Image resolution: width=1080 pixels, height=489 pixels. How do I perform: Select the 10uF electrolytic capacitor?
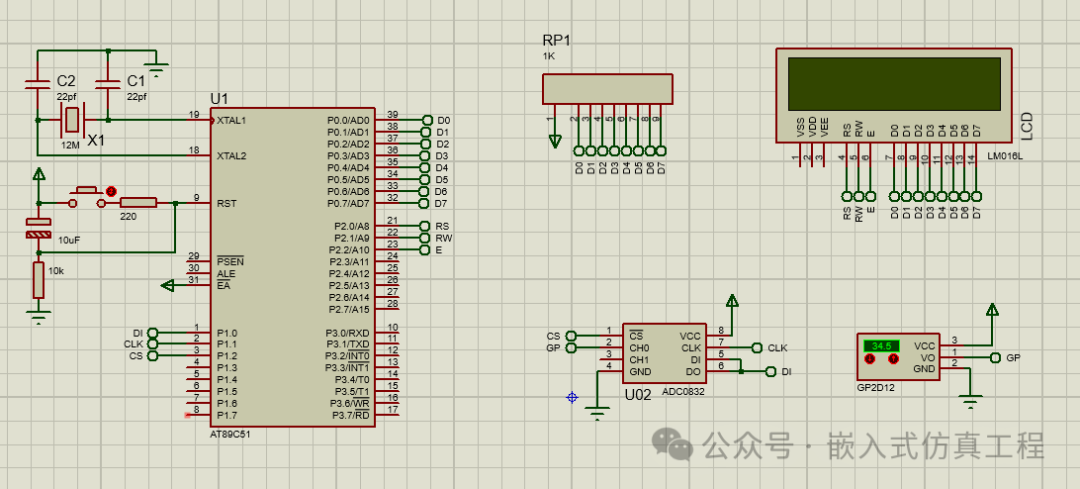[38, 228]
